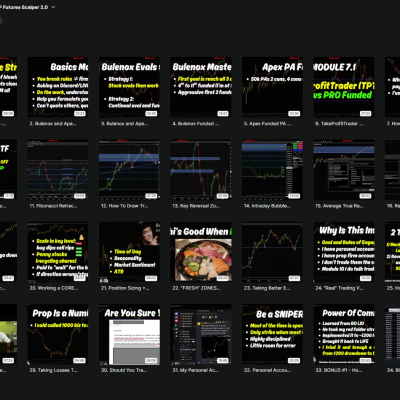Open lesson 14 intraday bubble thumbnail
This screenshot has height=400, width=400.
[x=272, y=170]
